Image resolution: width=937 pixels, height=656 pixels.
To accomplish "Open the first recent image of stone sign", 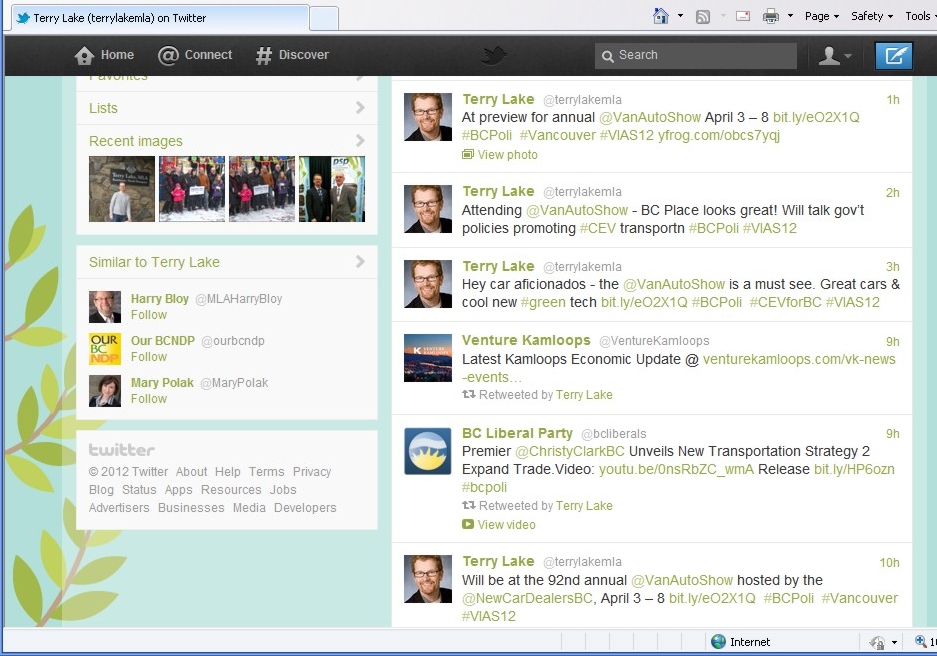I will (122, 189).
